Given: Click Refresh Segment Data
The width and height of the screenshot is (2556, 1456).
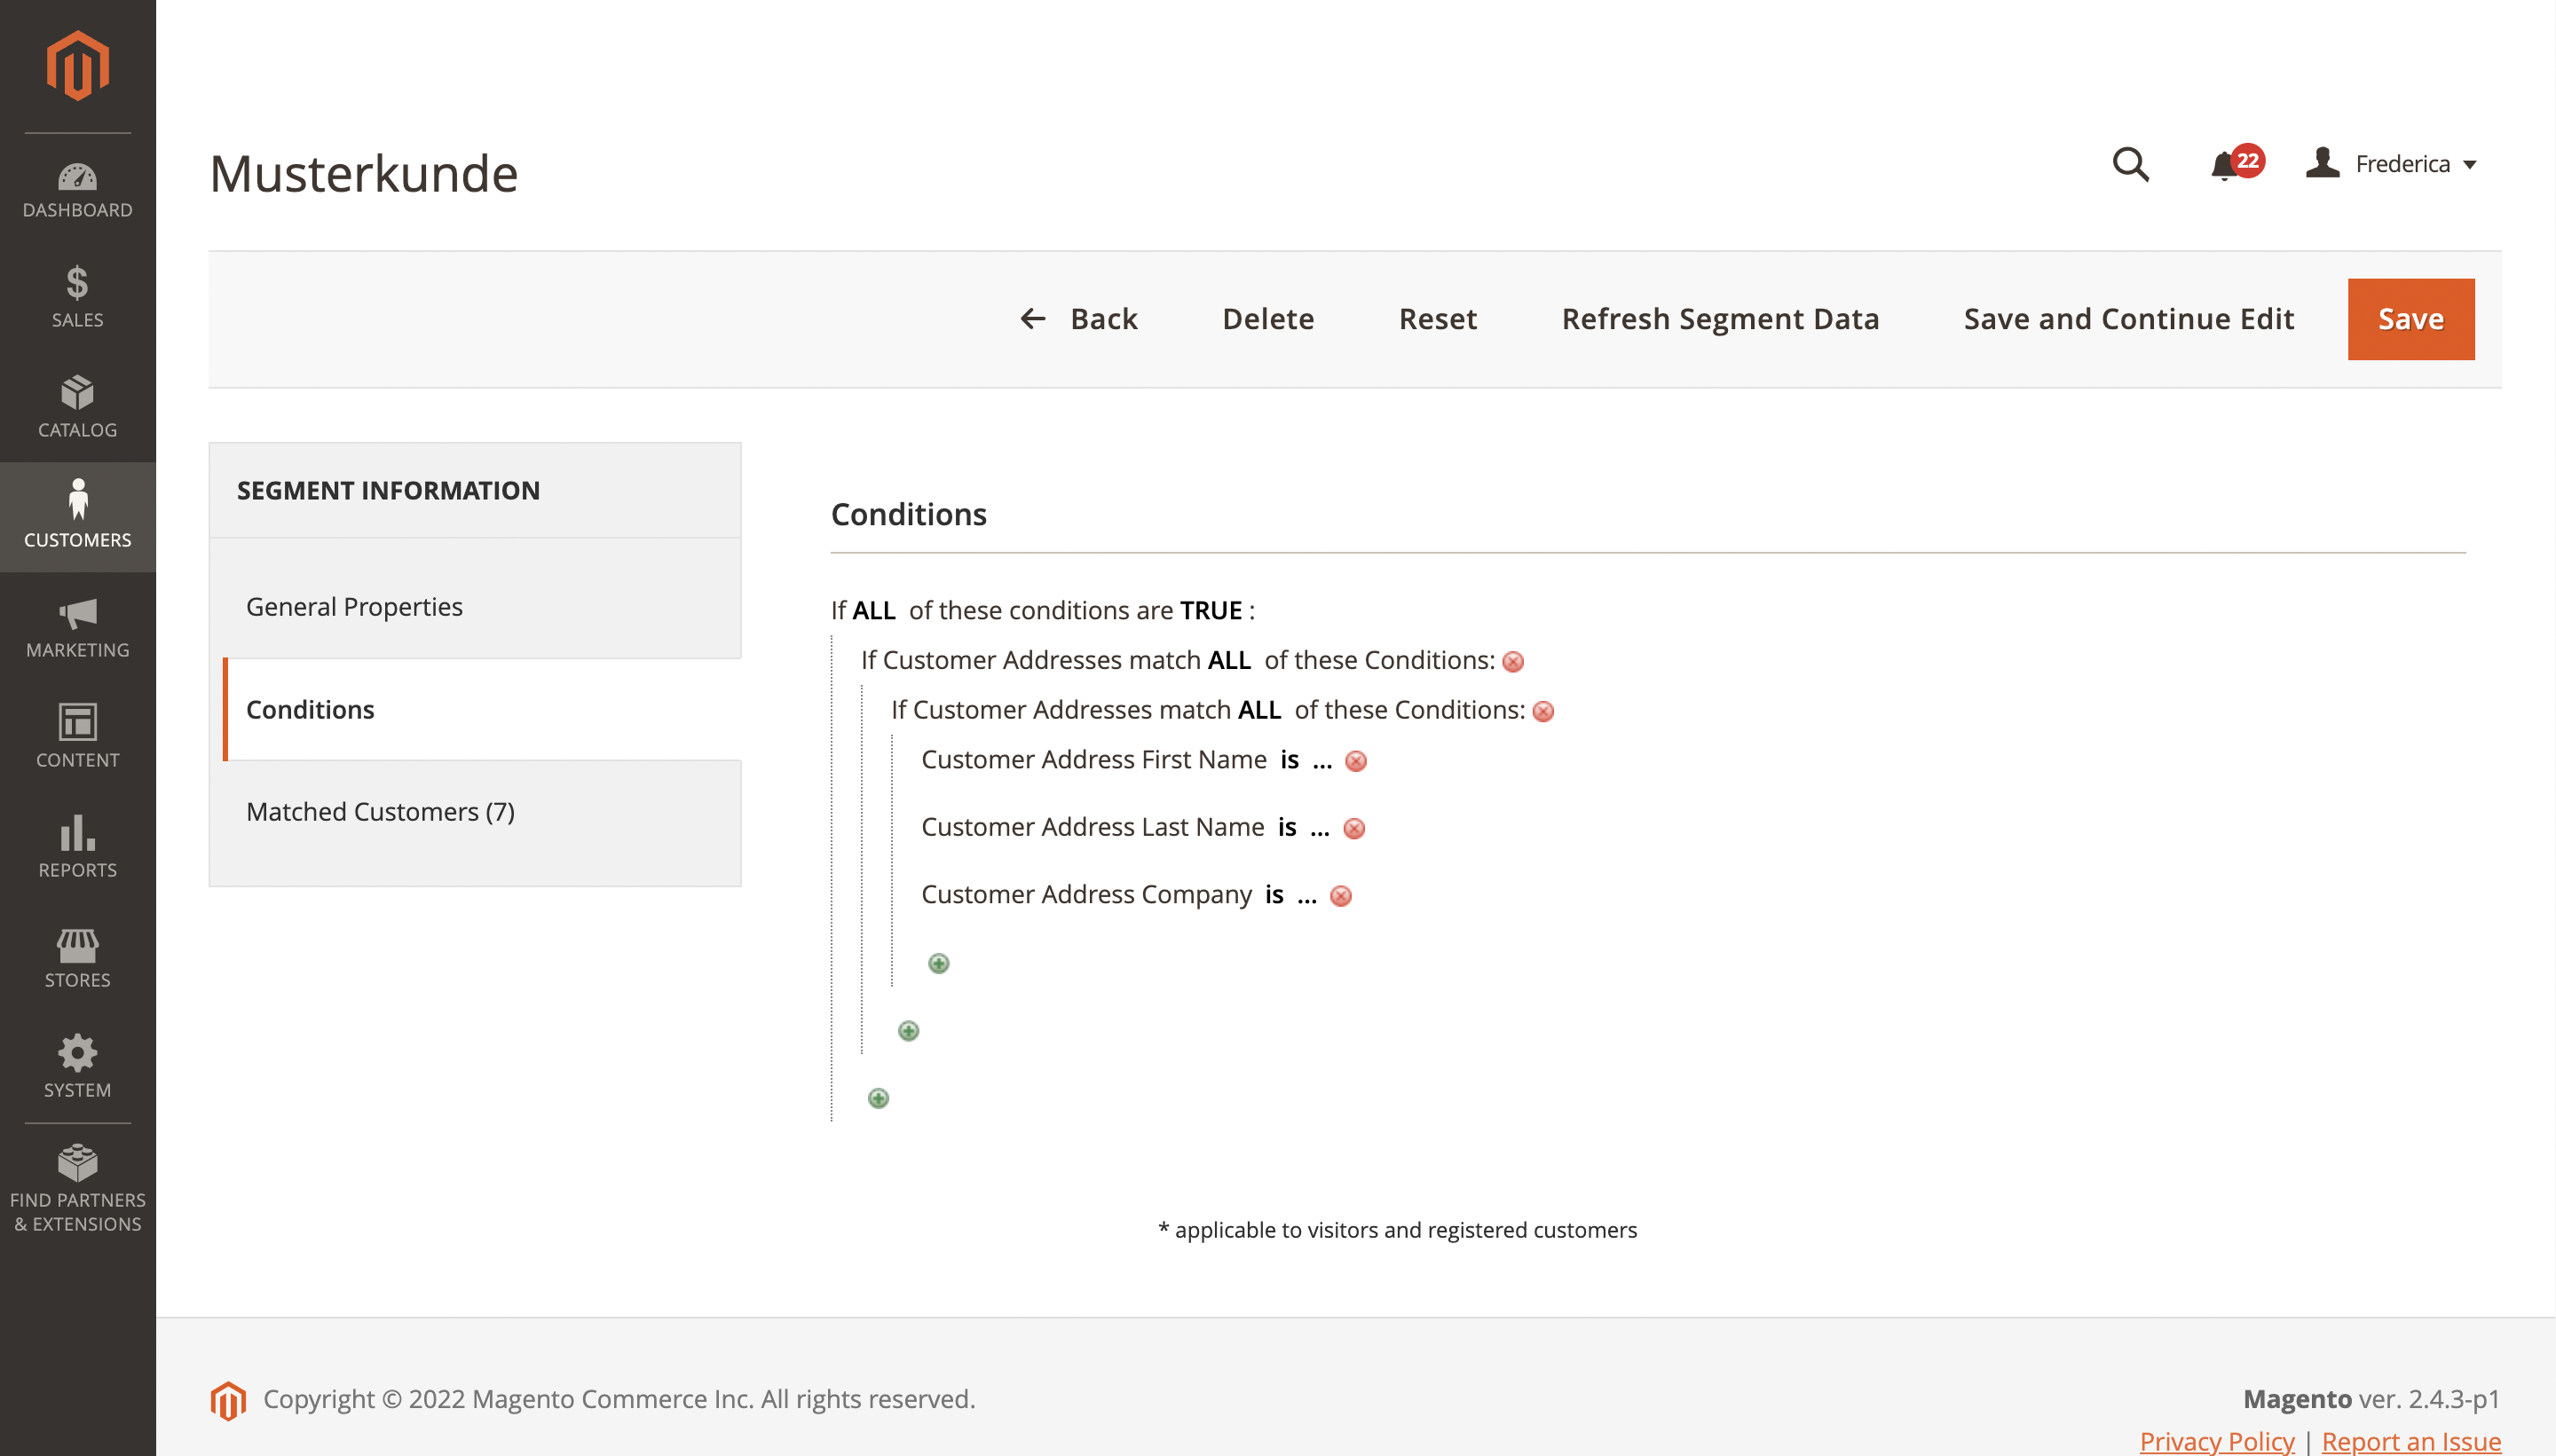Looking at the screenshot, I should (1720, 319).
